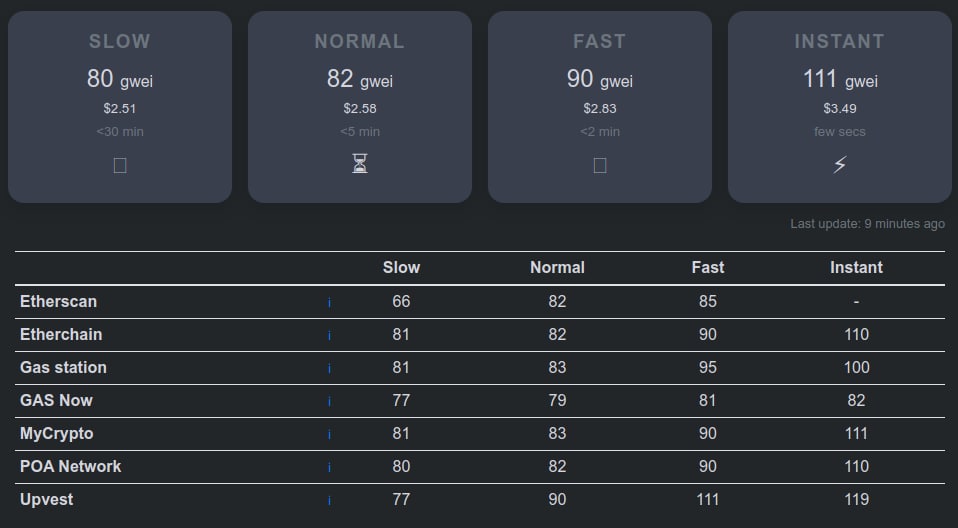Open the Gas station provider name
Viewport: 958px width, 528px height.
point(64,367)
